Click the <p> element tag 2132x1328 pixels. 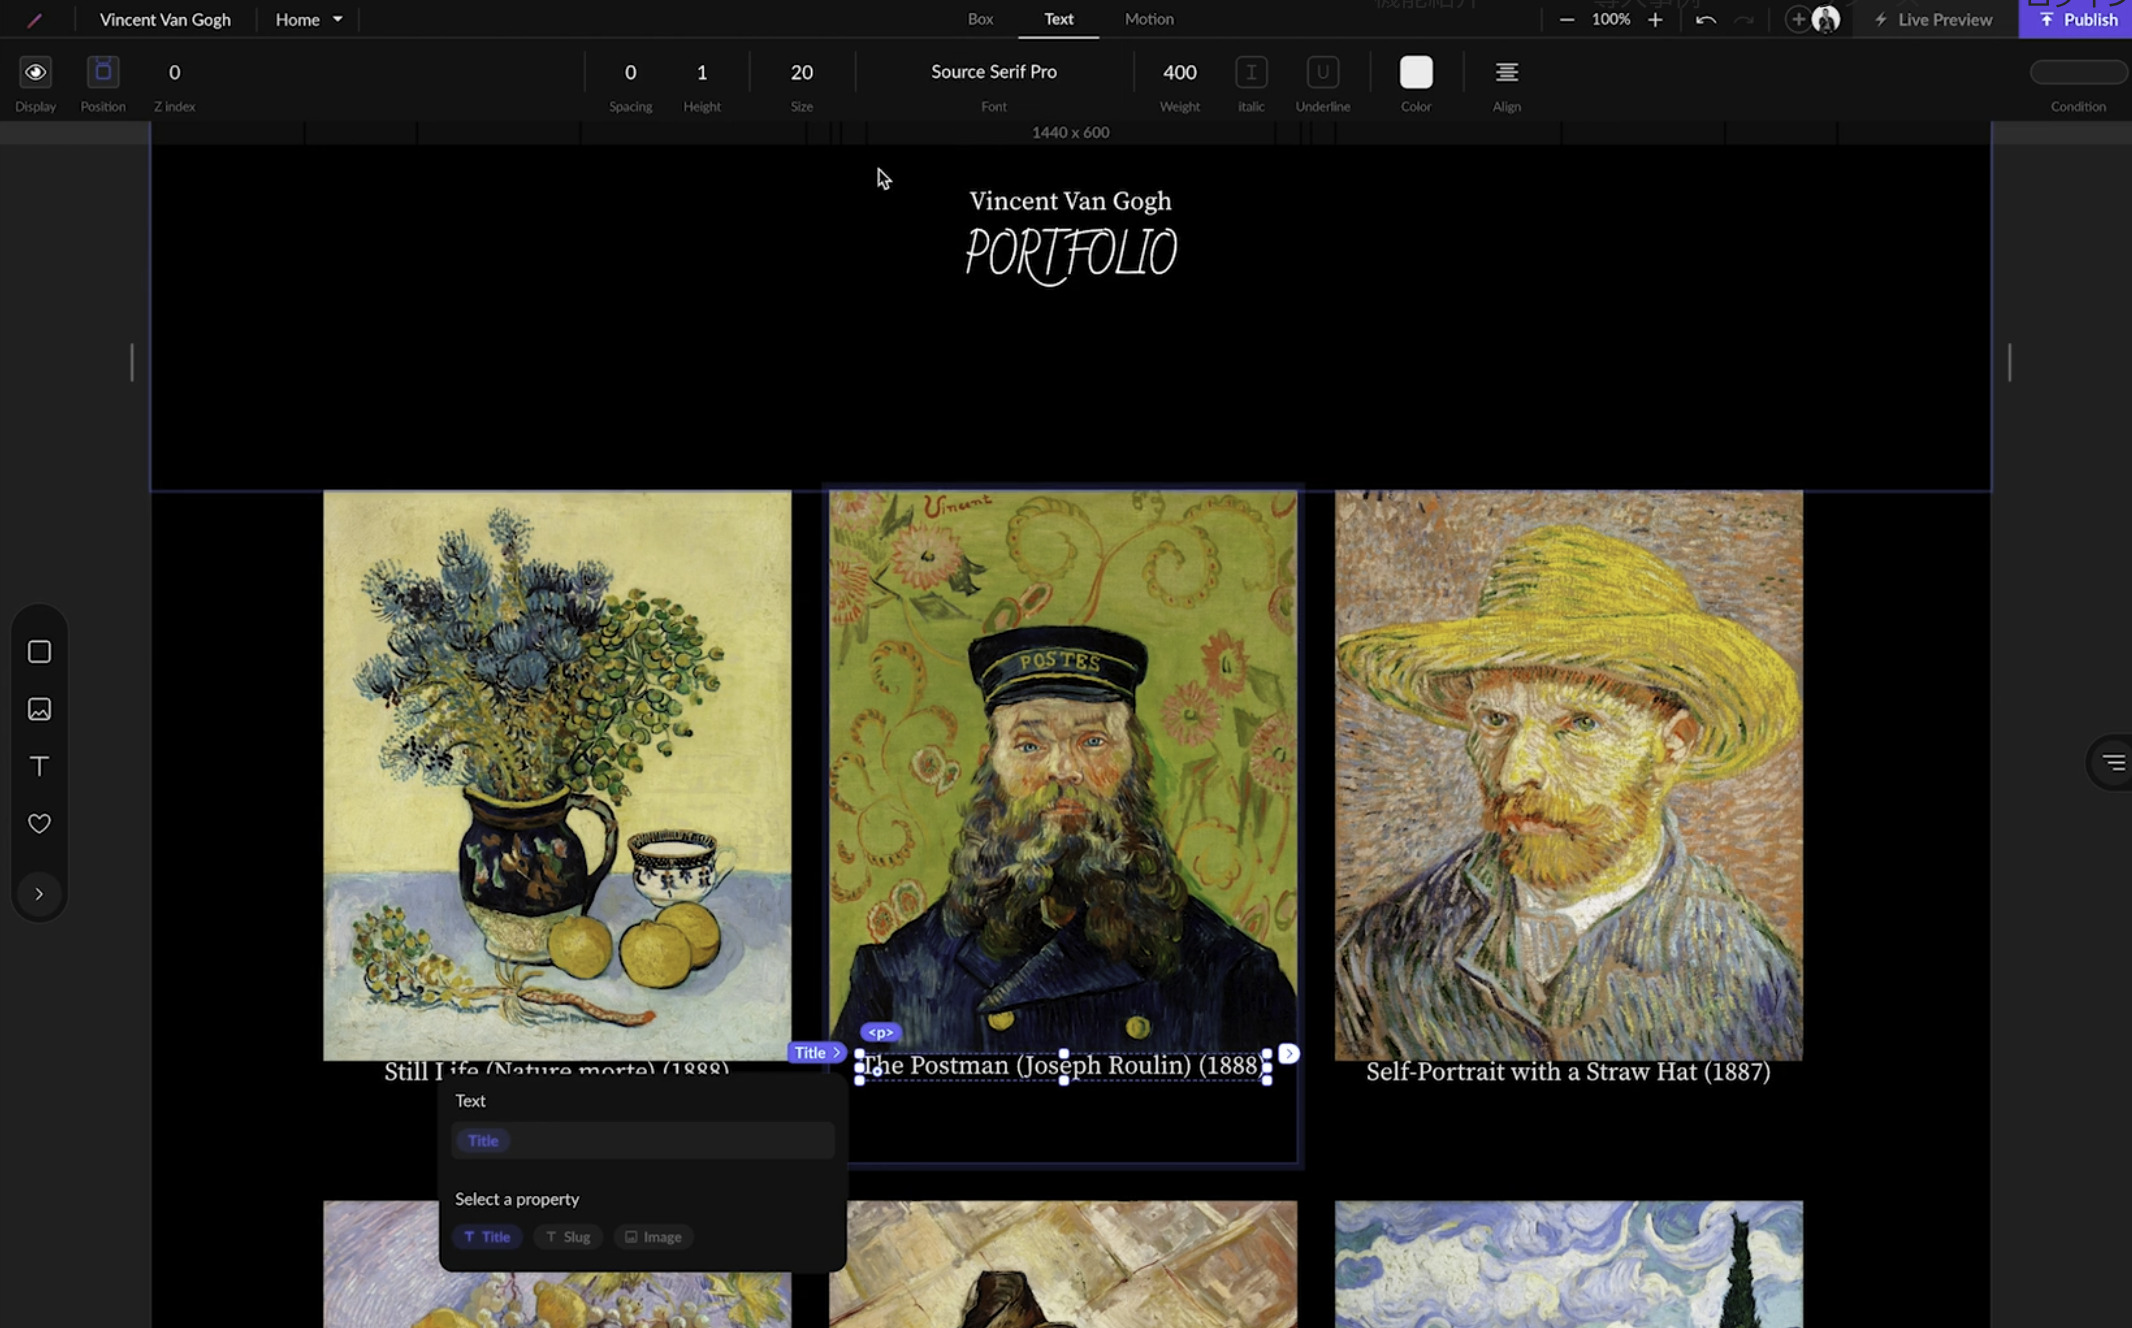click(880, 1032)
